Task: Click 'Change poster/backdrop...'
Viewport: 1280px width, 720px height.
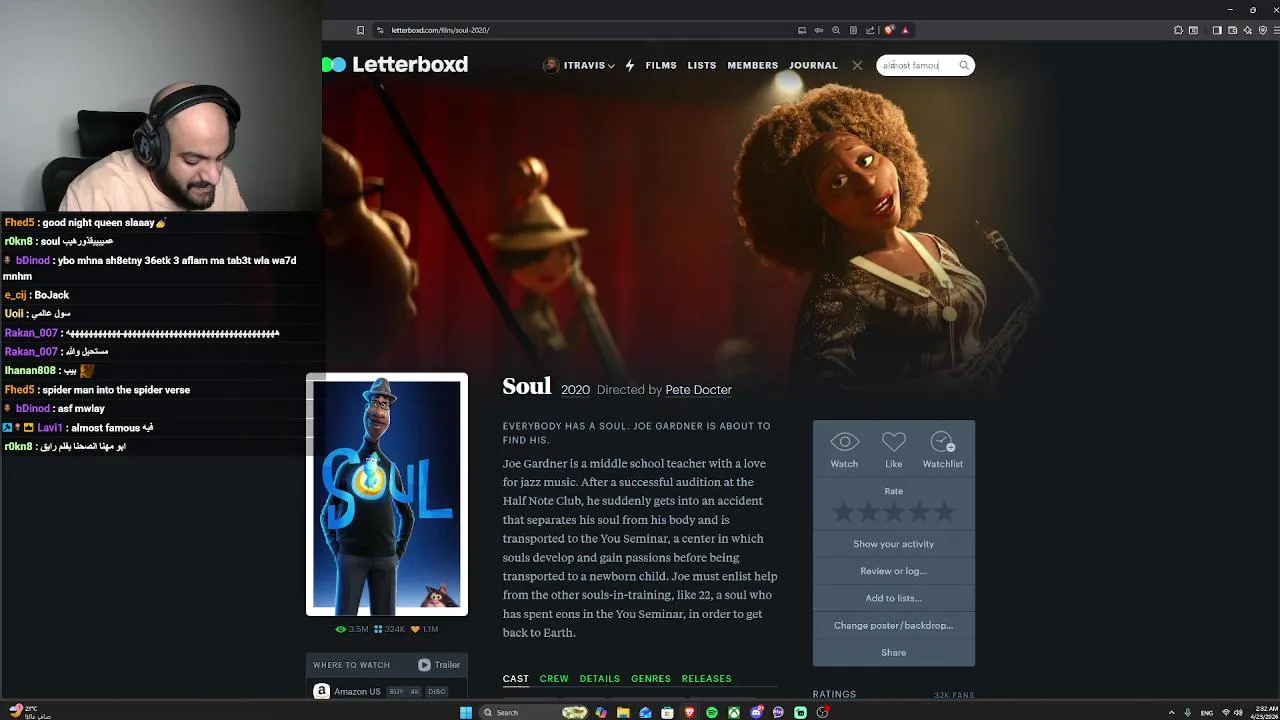Action: point(893,625)
